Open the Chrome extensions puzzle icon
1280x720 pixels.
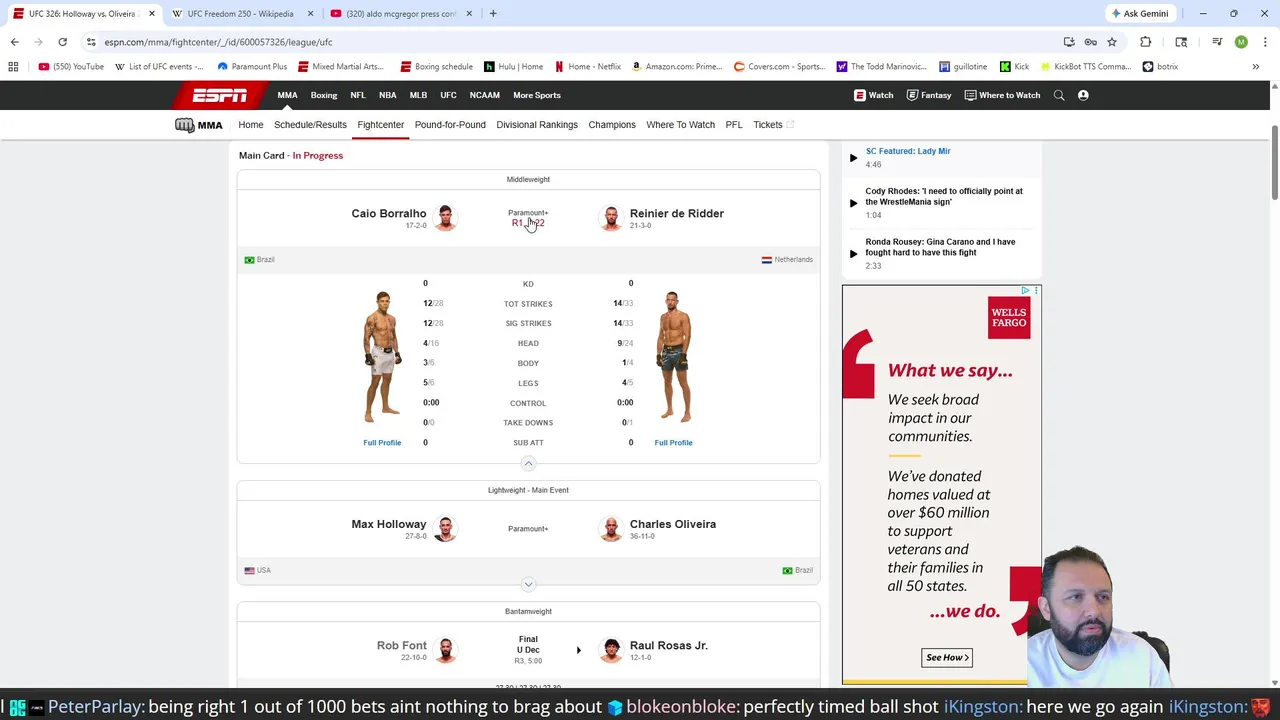pos(1146,42)
